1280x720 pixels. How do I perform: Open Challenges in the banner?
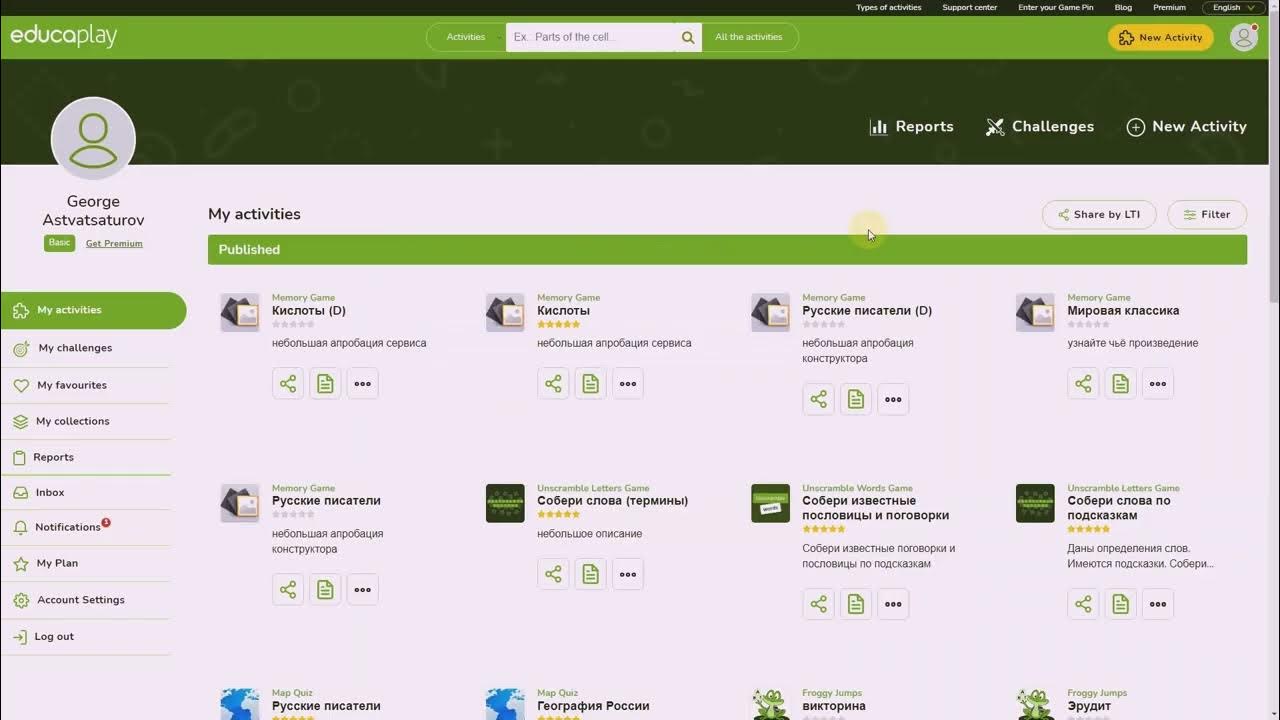(1040, 127)
